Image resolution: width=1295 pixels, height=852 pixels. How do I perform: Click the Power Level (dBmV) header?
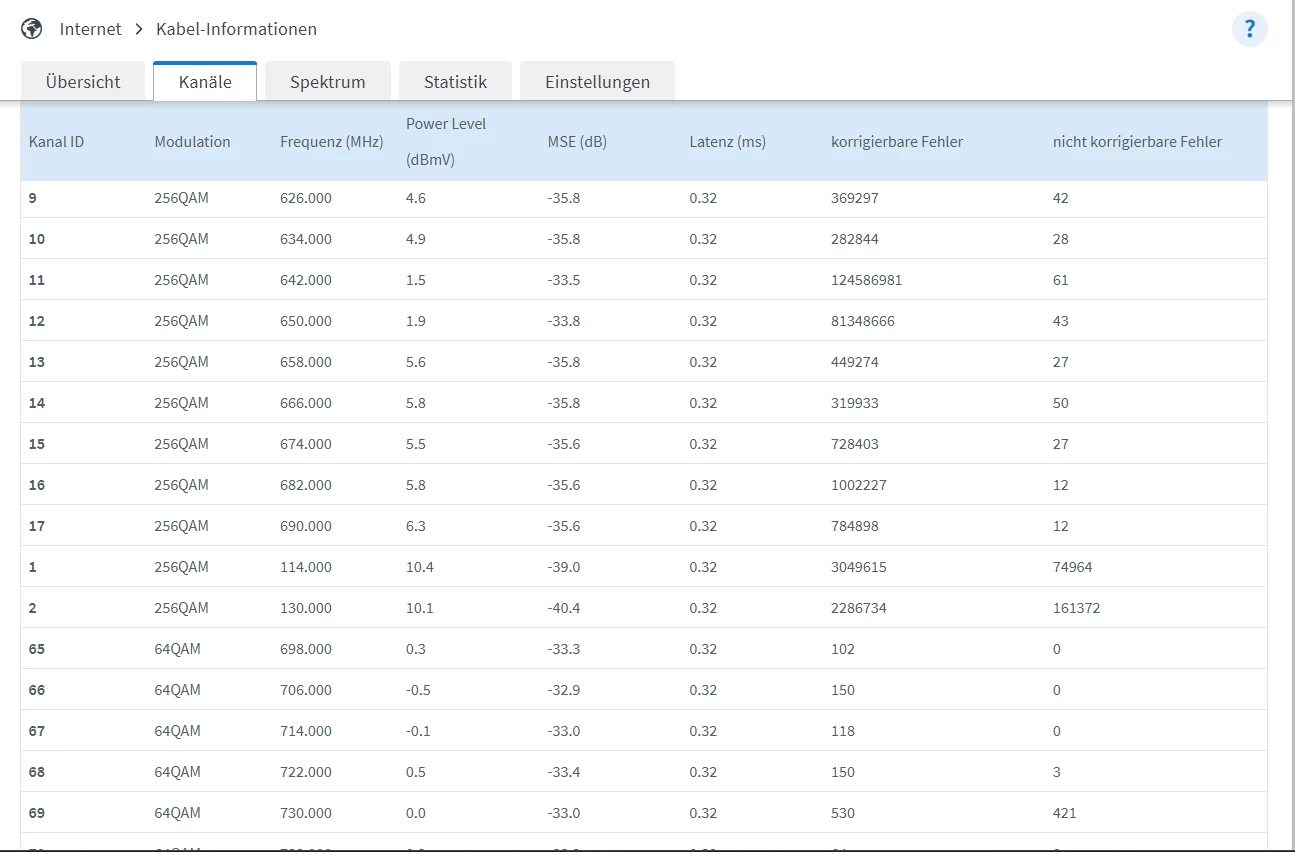pos(446,141)
